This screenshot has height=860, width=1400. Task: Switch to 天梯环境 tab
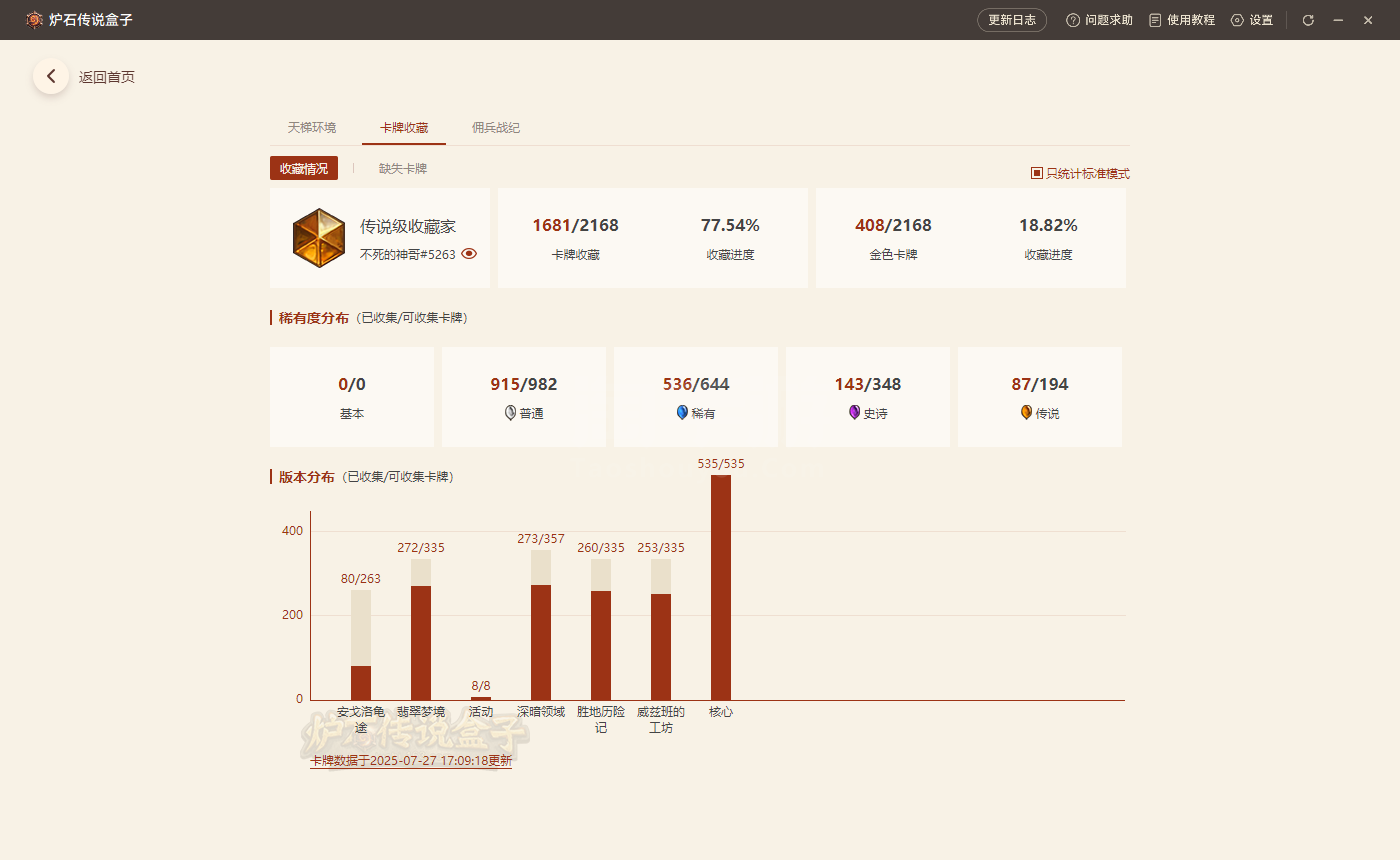tap(312, 128)
